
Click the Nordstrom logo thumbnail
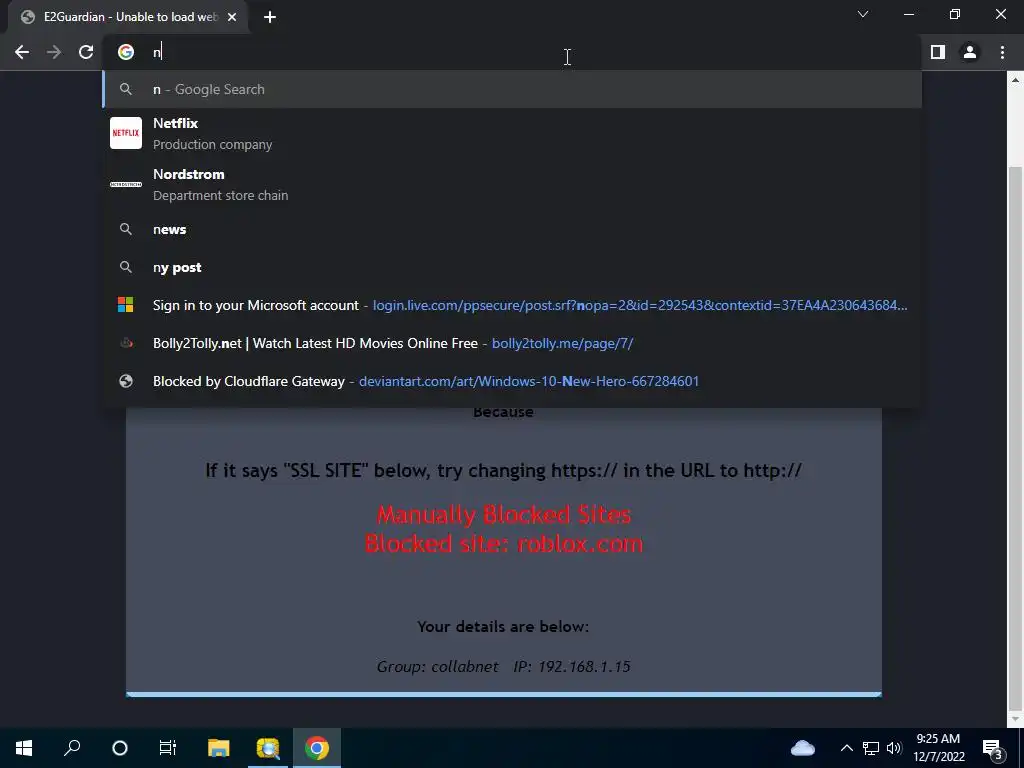click(126, 184)
